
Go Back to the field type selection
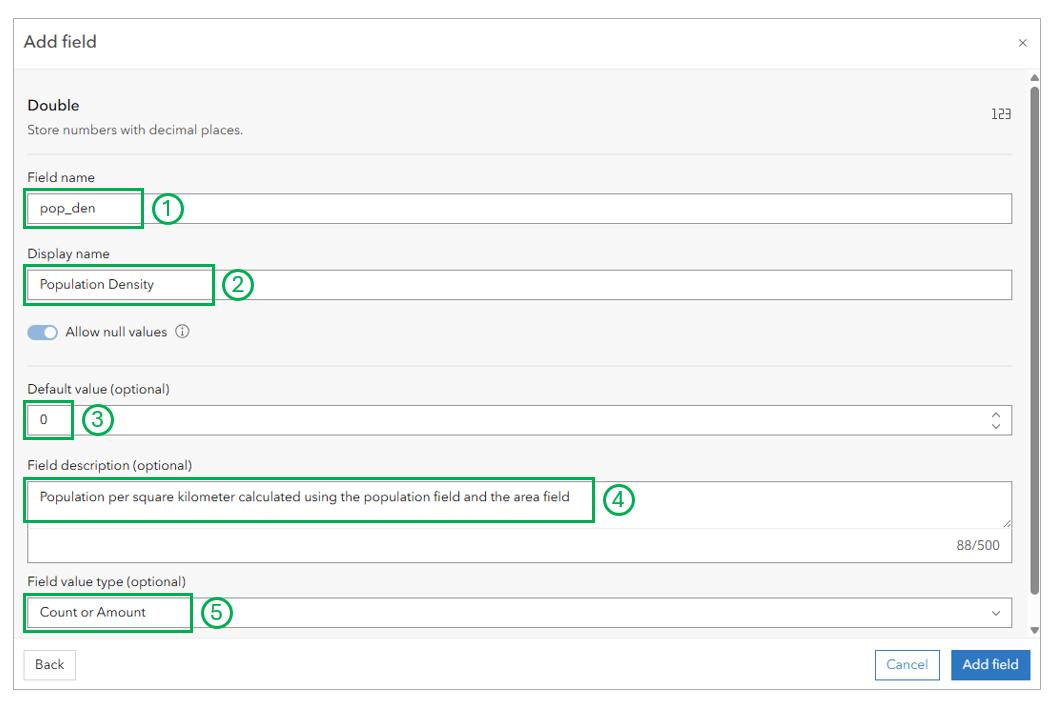tap(49, 665)
